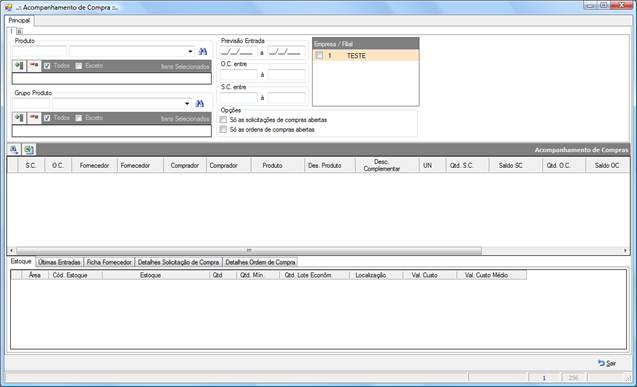Screen dimensions: 637x387
Task: Focus the second S.C. entre field
Action: coord(286,98)
